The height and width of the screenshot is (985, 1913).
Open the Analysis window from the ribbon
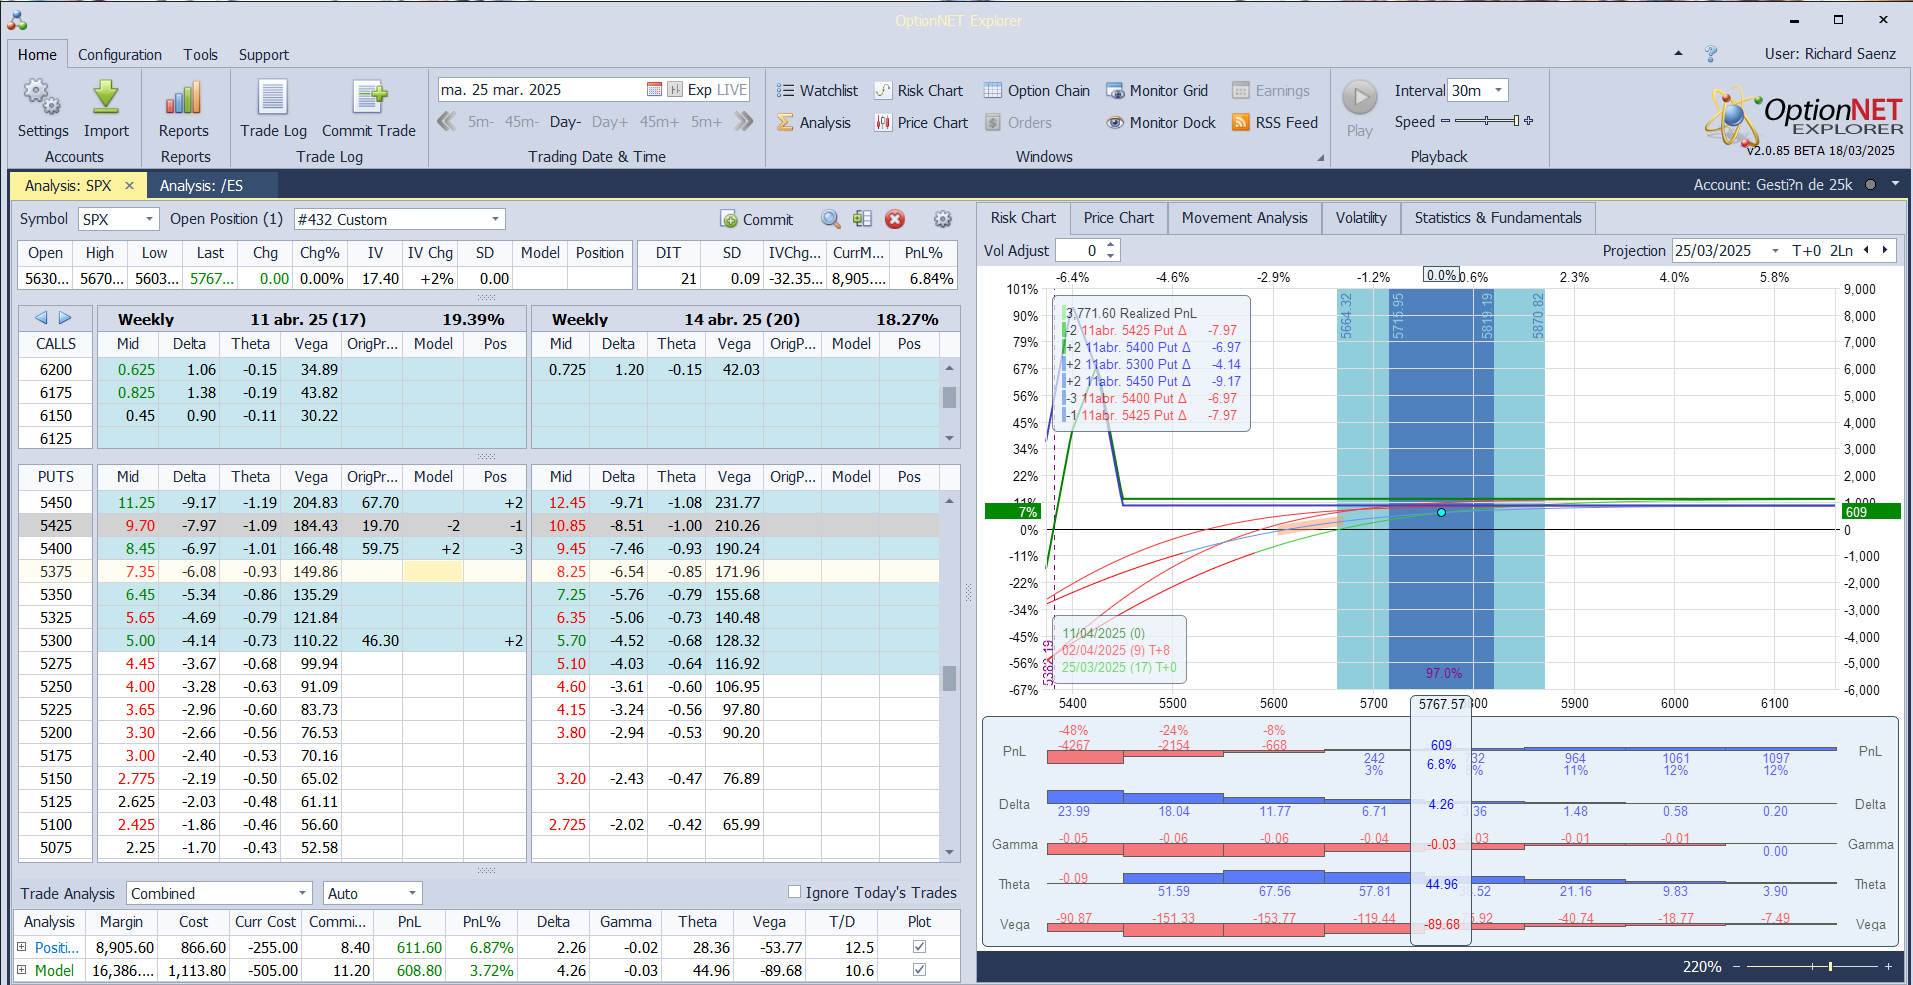814,123
